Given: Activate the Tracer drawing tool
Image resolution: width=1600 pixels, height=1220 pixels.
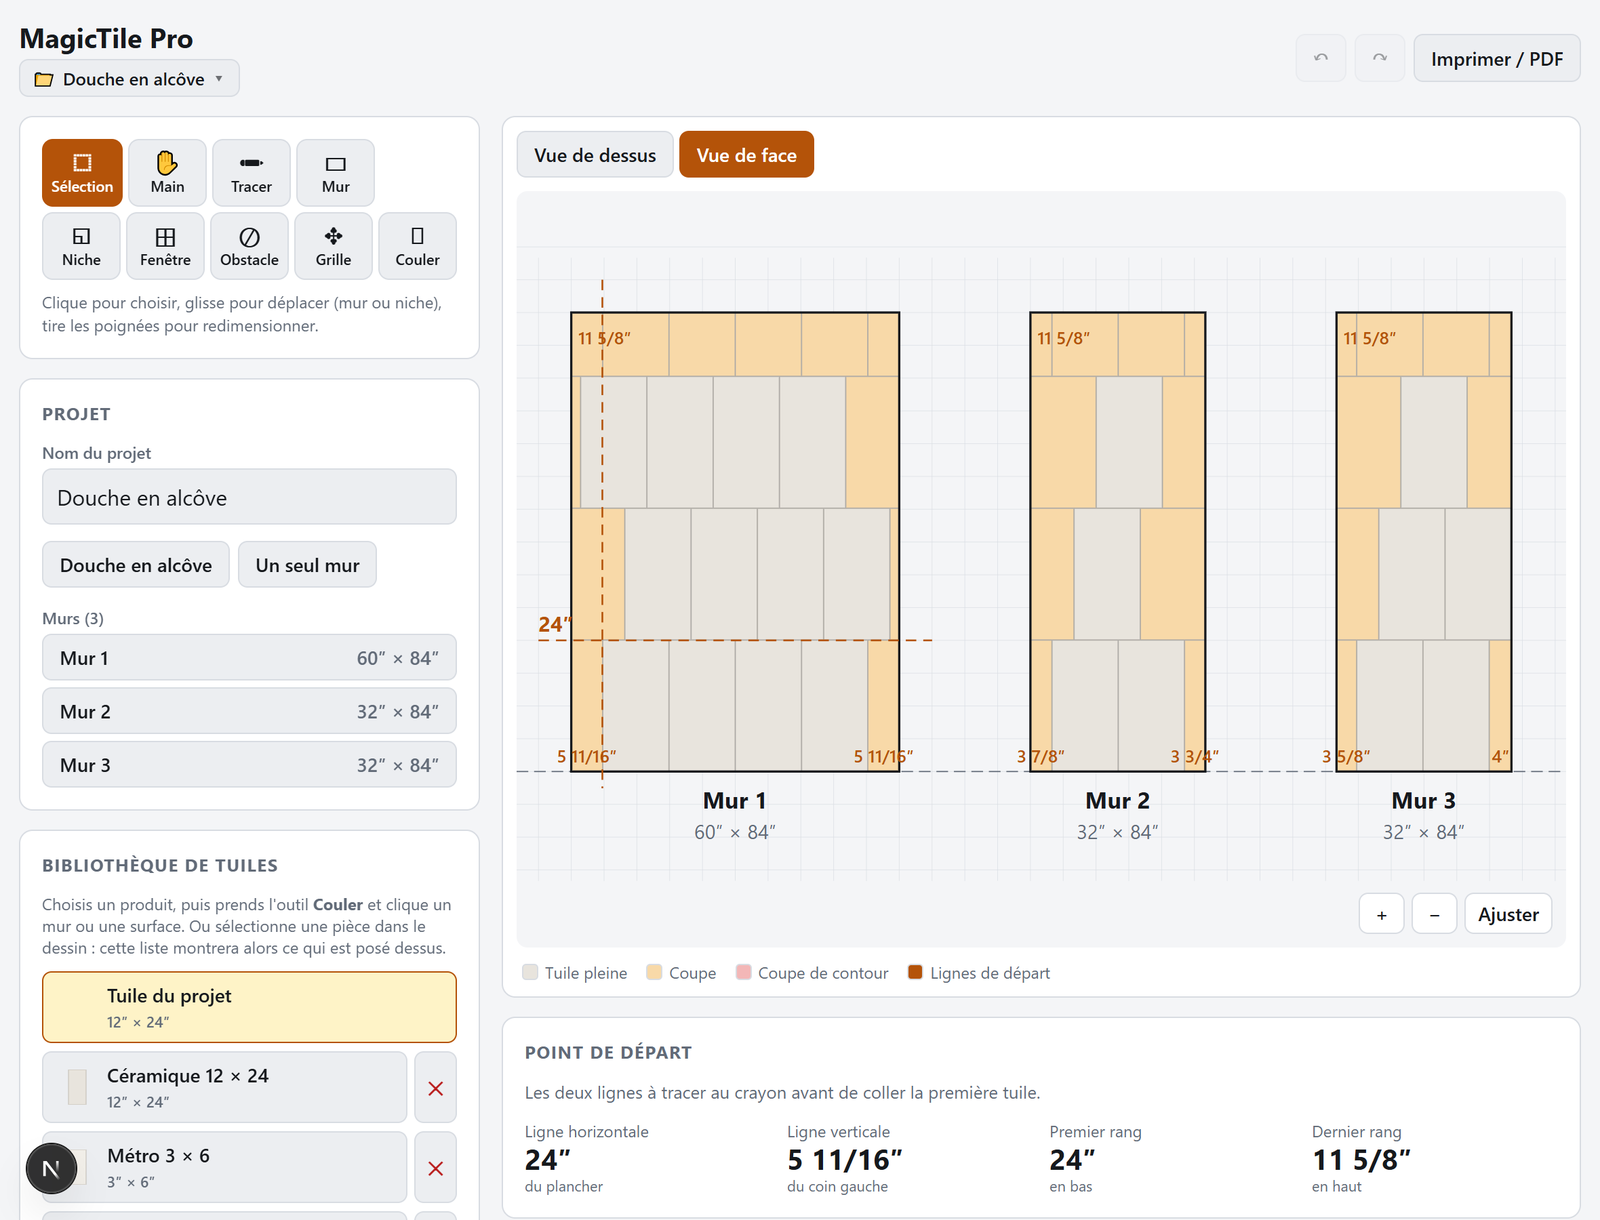Looking at the screenshot, I should [251, 173].
